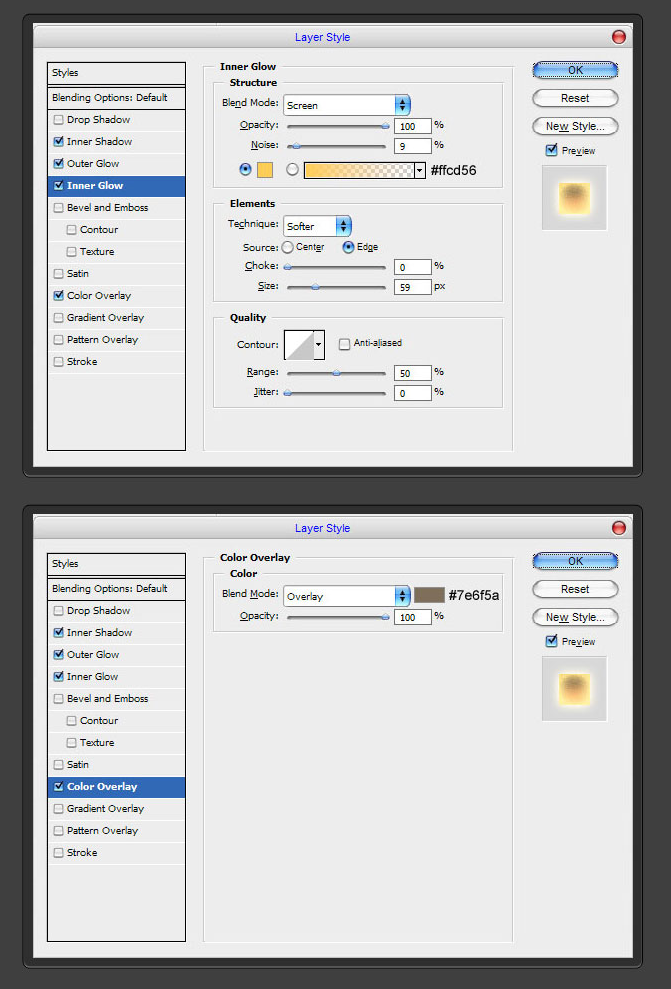Click the Size slider handle

click(x=315, y=288)
